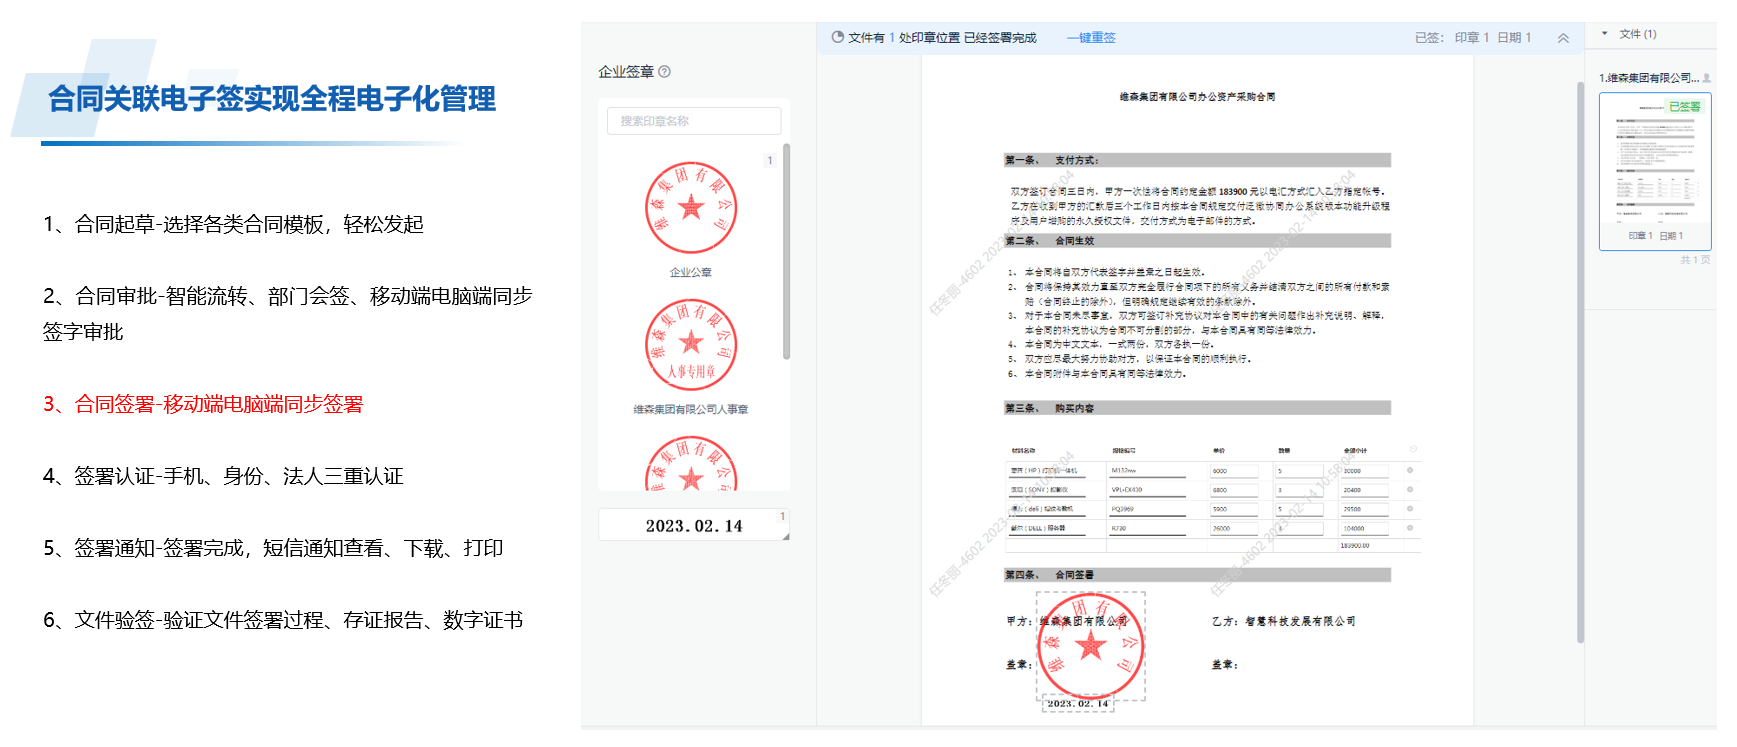Click 乙方:智慧科技发展有限公司 text
This screenshot has width=1737, height=747.
[x=1284, y=621]
